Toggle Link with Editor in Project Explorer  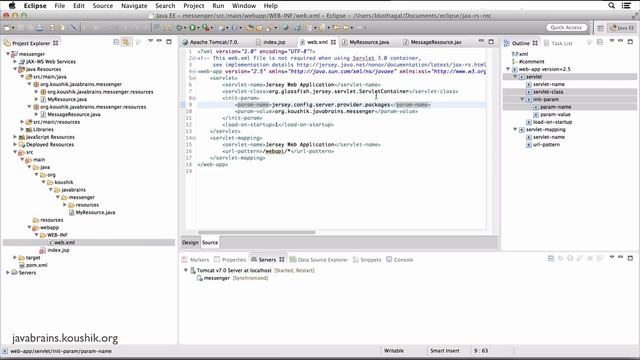click(126, 42)
